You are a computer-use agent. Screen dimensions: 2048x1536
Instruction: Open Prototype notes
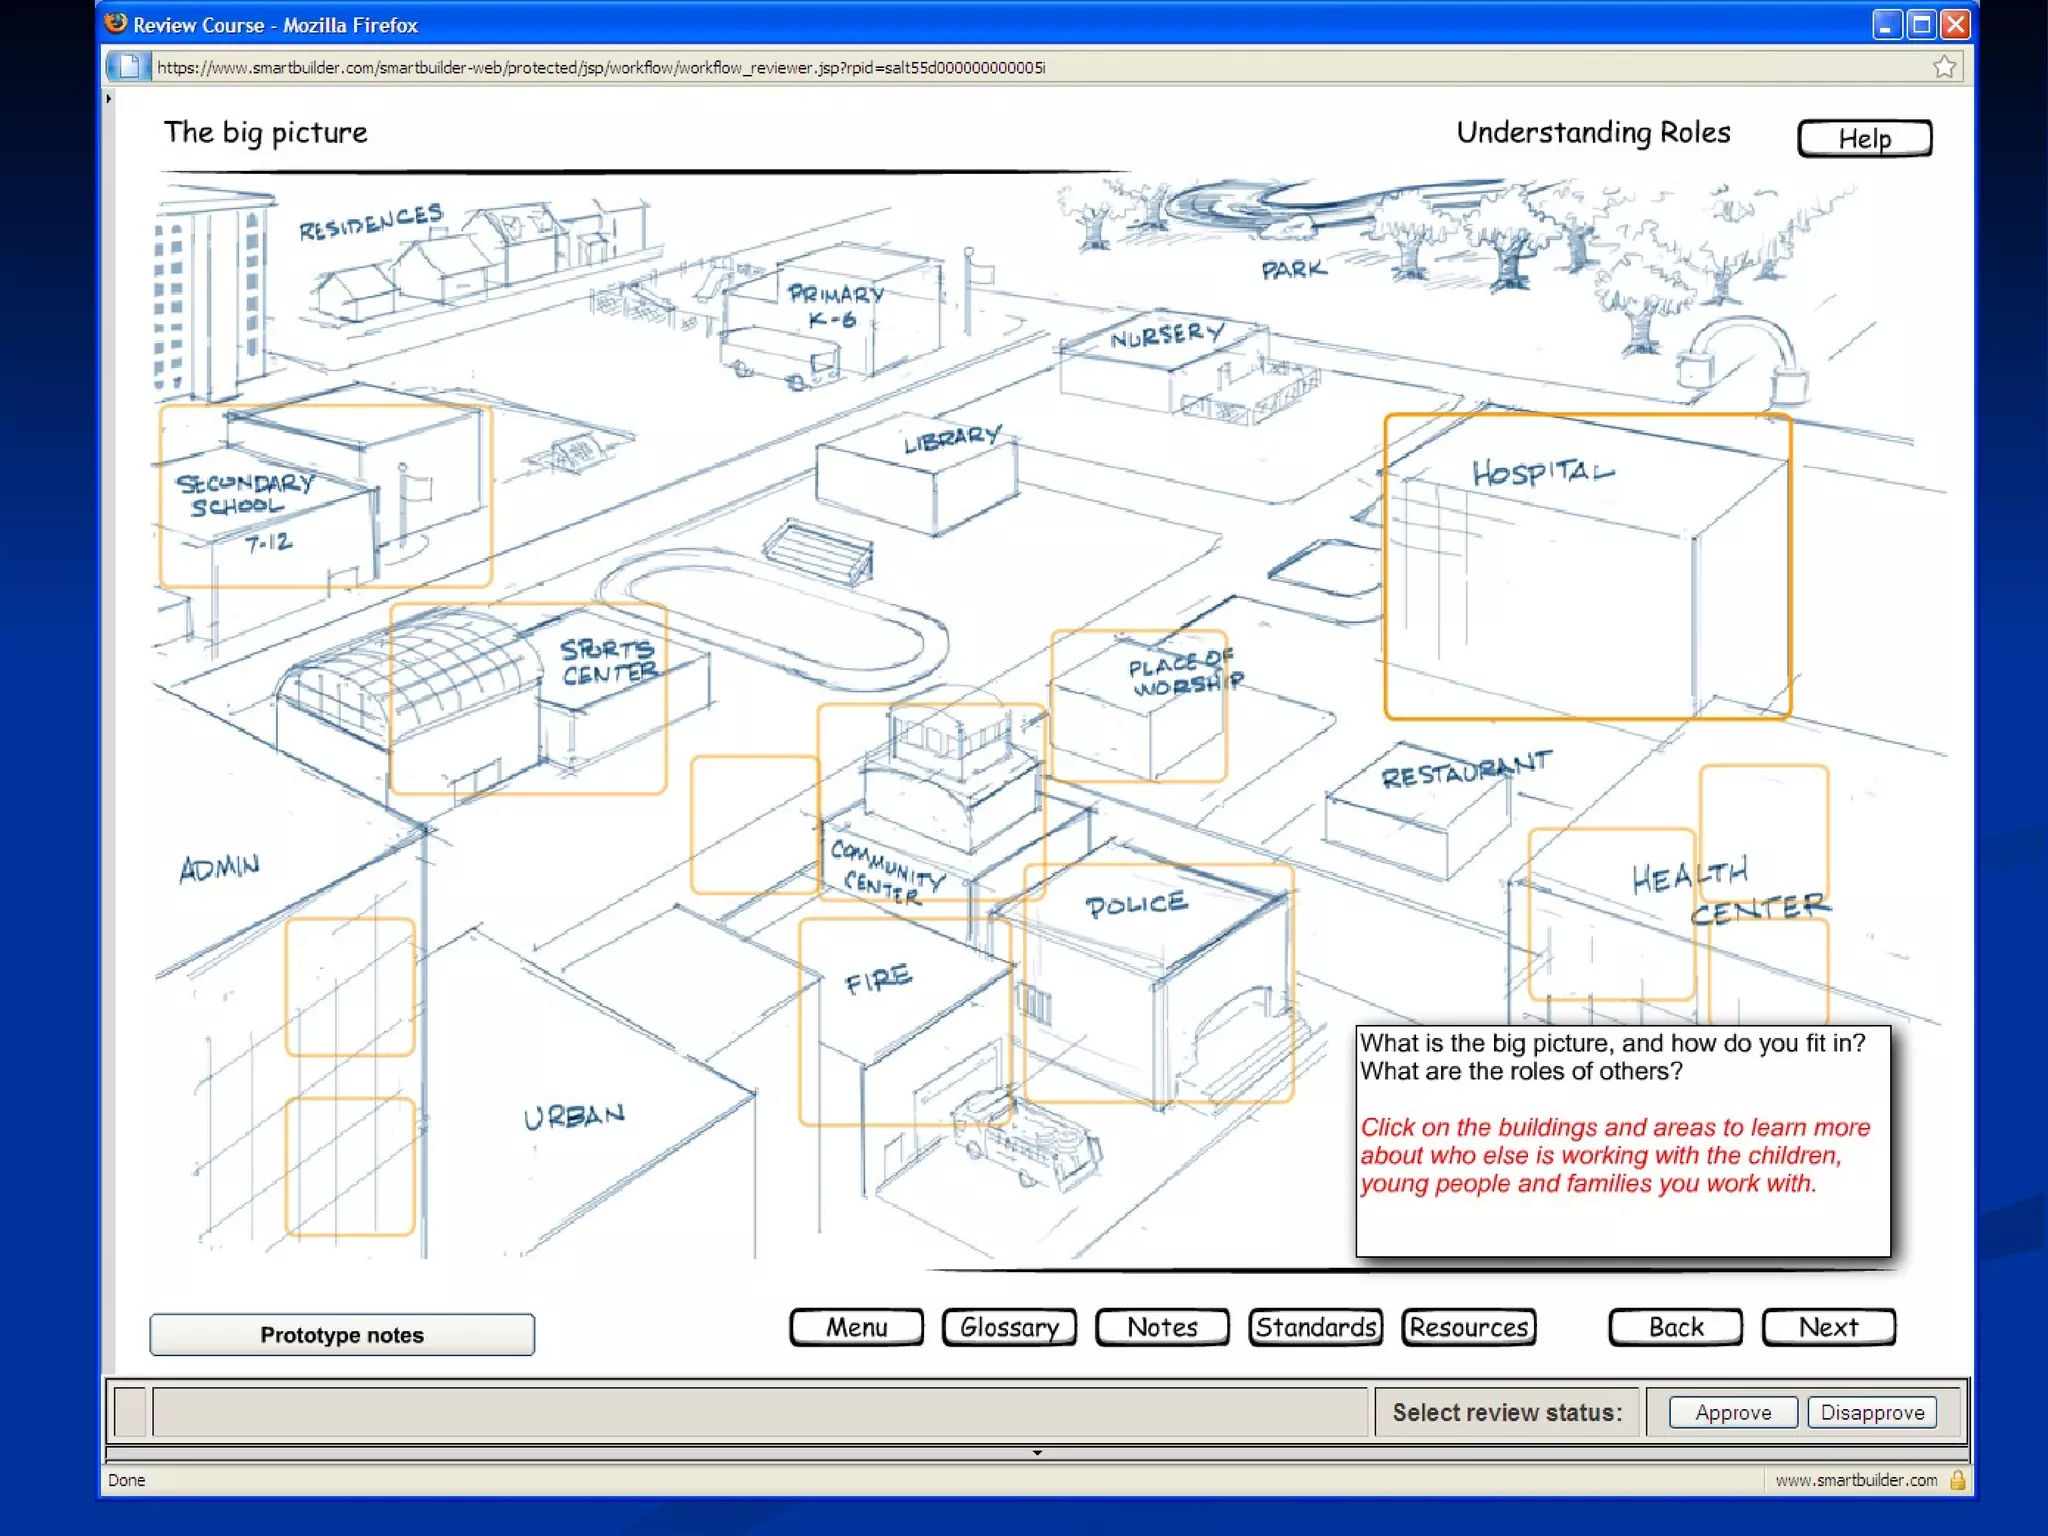(x=342, y=1335)
